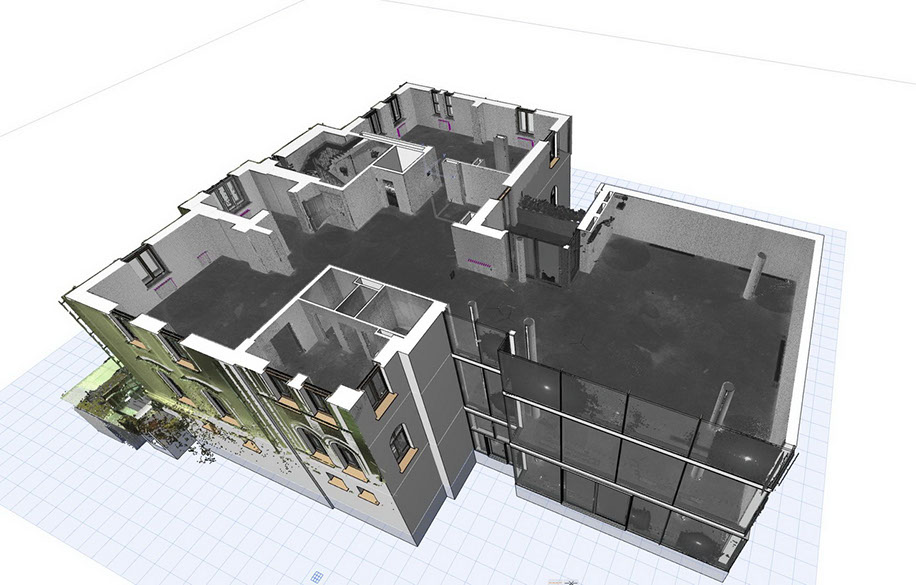Image resolution: width=916 pixels, height=585 pixels.
Task: Click the window in the far-left room wall
Action: (x=150, y=263)
